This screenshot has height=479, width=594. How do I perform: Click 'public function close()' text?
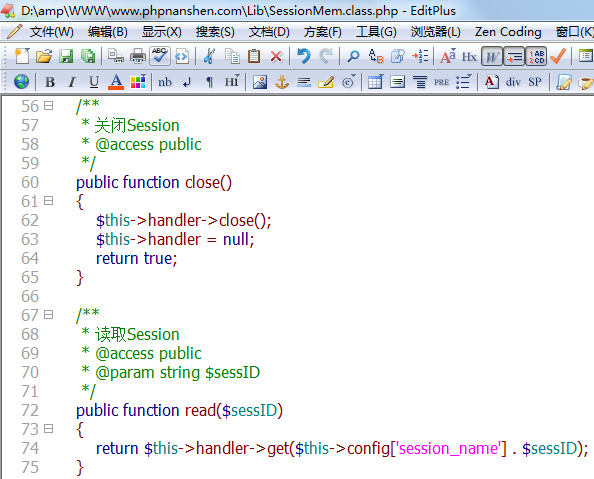pyautogui.click(x=154, y=183)
